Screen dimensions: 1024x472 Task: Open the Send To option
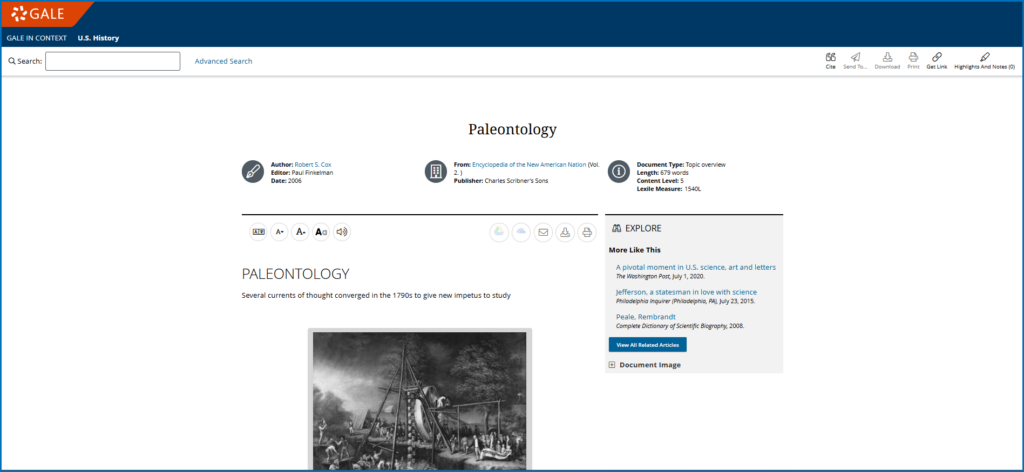pos(855,60)
